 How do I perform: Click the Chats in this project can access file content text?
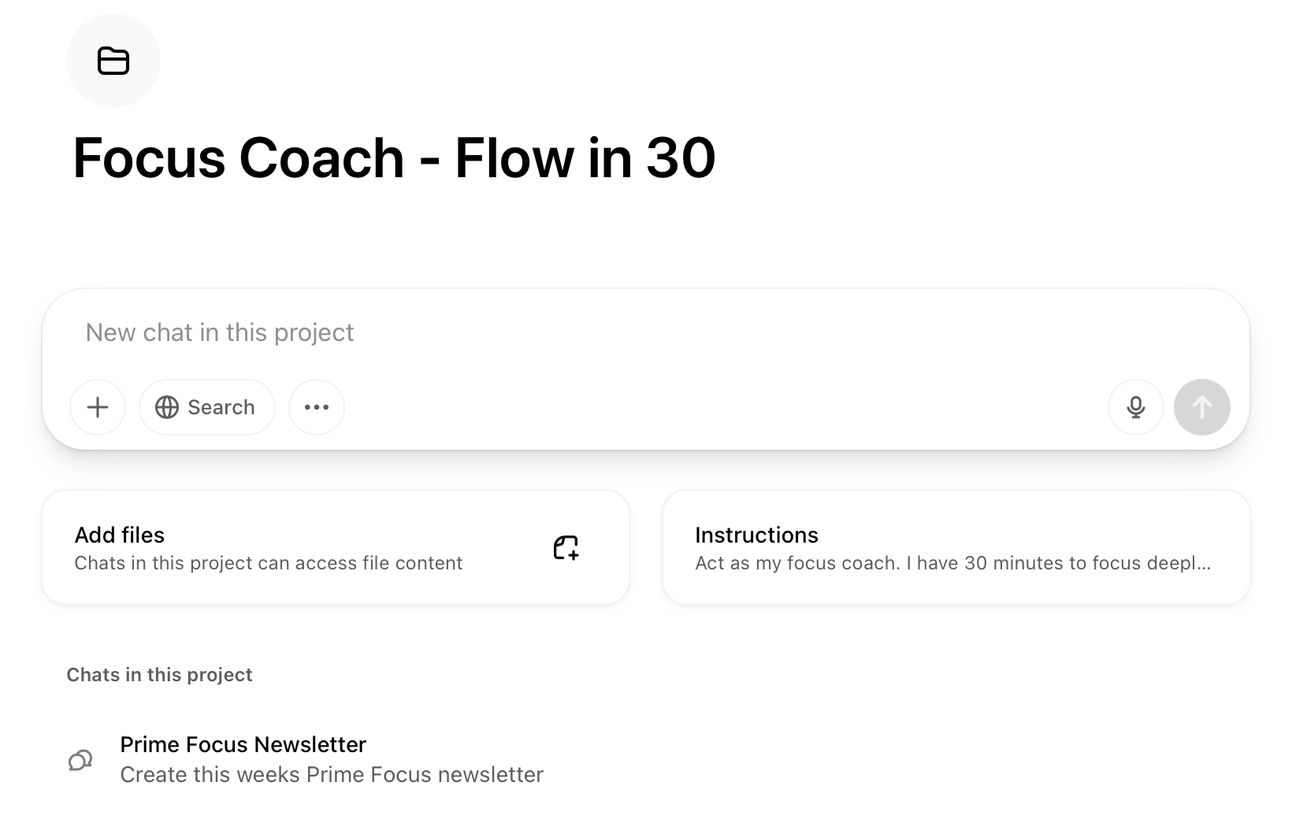[268, 563]
